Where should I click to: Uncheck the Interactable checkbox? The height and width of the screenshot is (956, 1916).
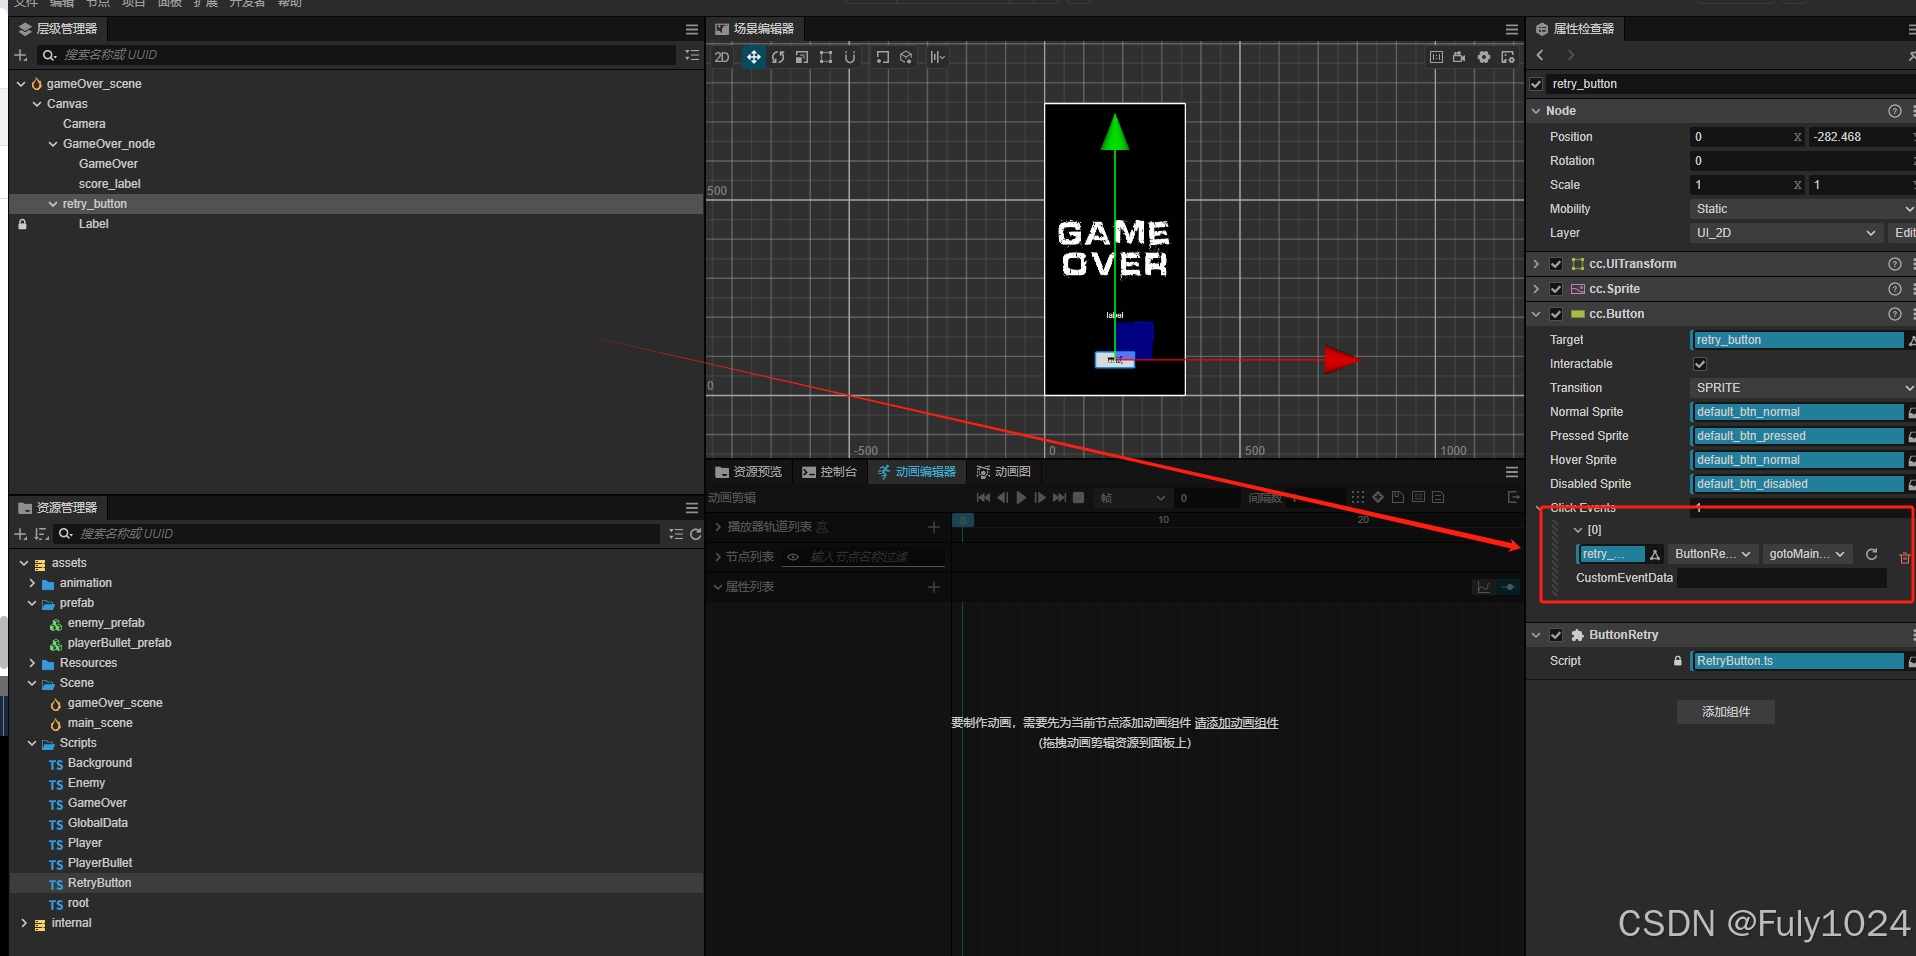pos(1700,364)
